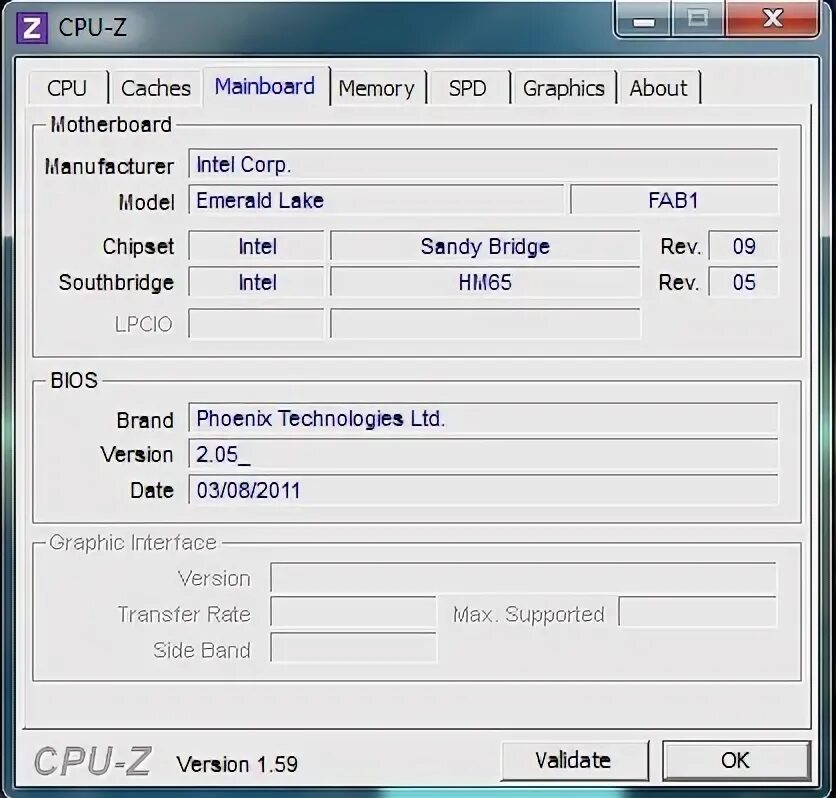Viewport: 836px width, 798px height.
Task: Select the Manufacturer field 'Intel Corp.'
Action: pyautogui.click(x=483, y=164)
